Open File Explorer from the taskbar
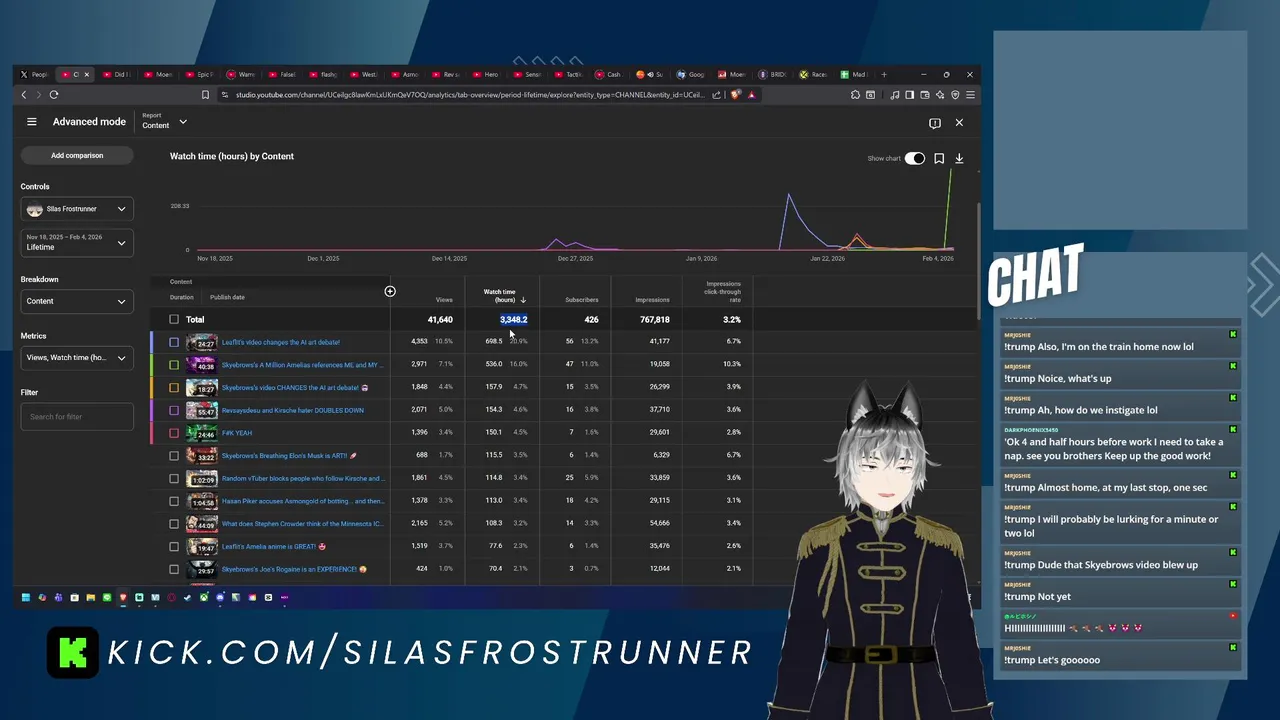 point(90,598)
